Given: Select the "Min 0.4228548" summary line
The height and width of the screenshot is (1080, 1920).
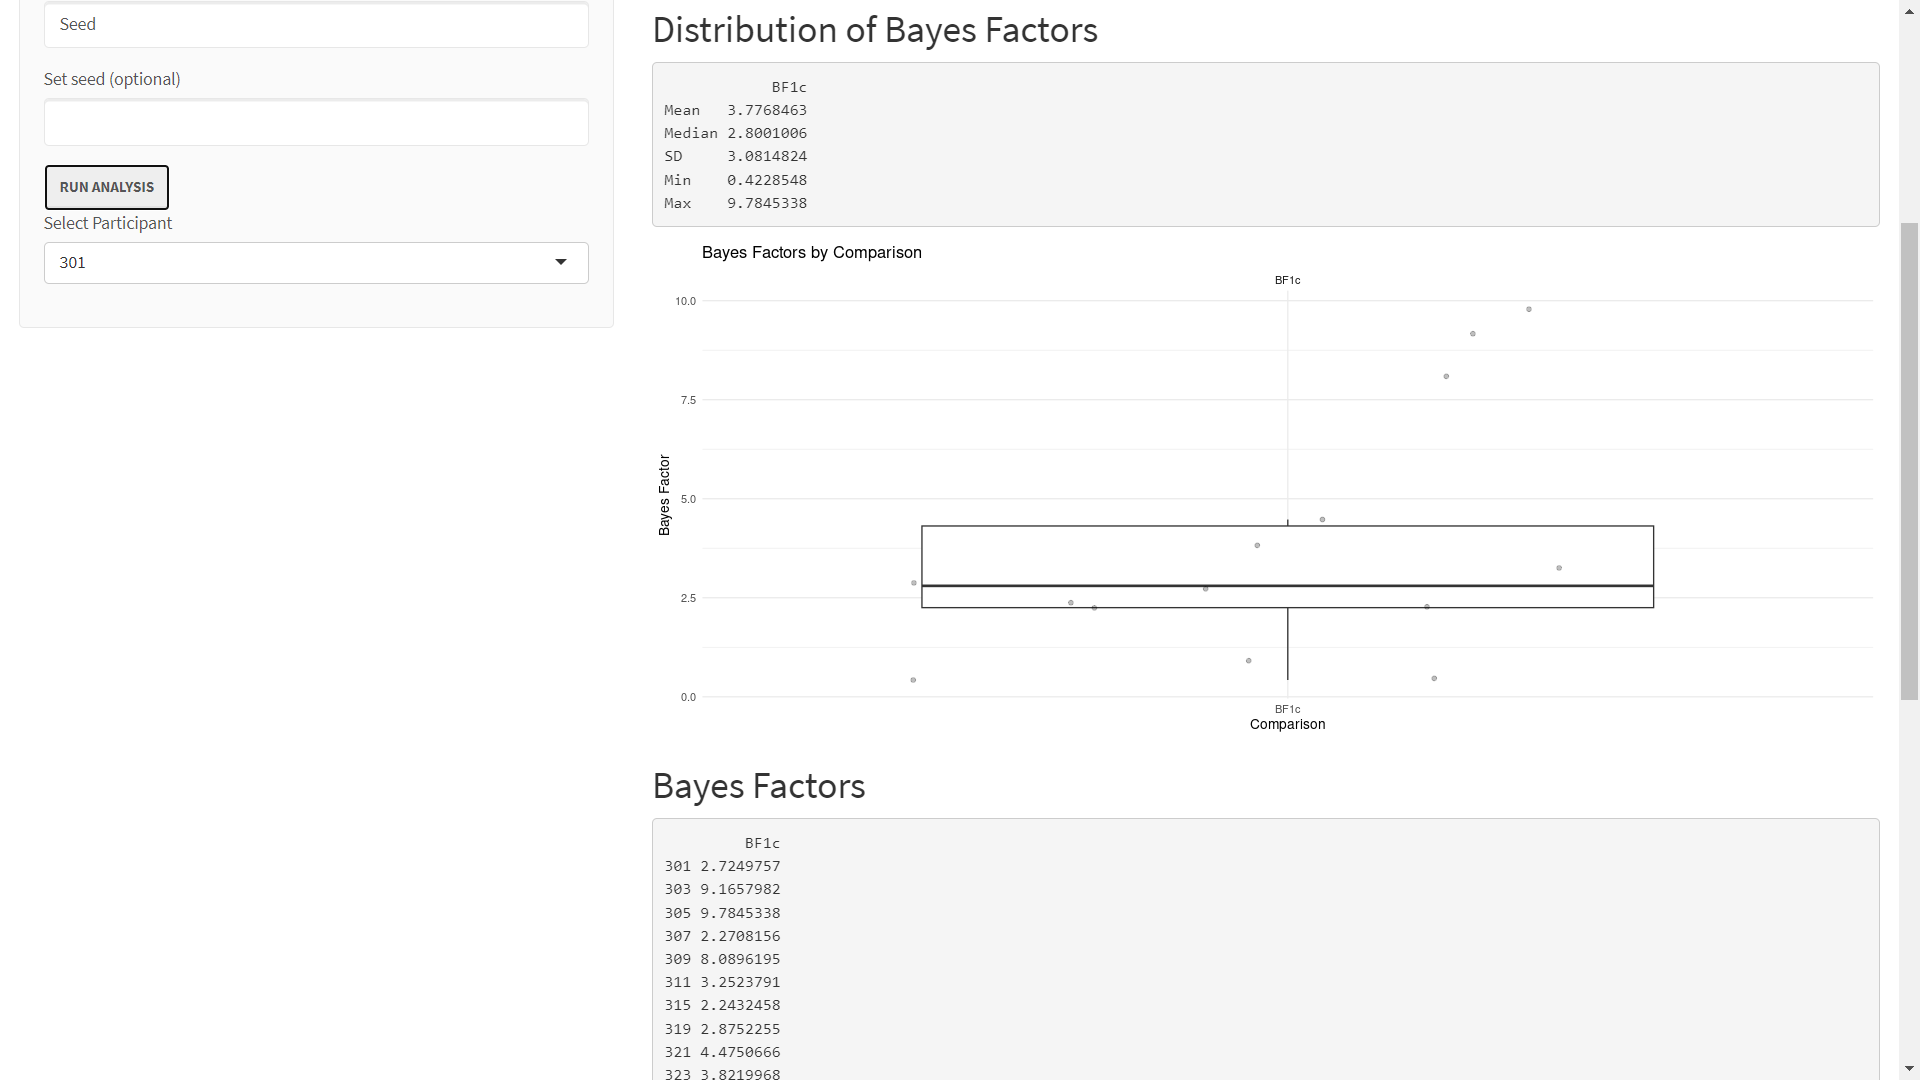Looking at the screenshot, I should click(x=735, y=180).
